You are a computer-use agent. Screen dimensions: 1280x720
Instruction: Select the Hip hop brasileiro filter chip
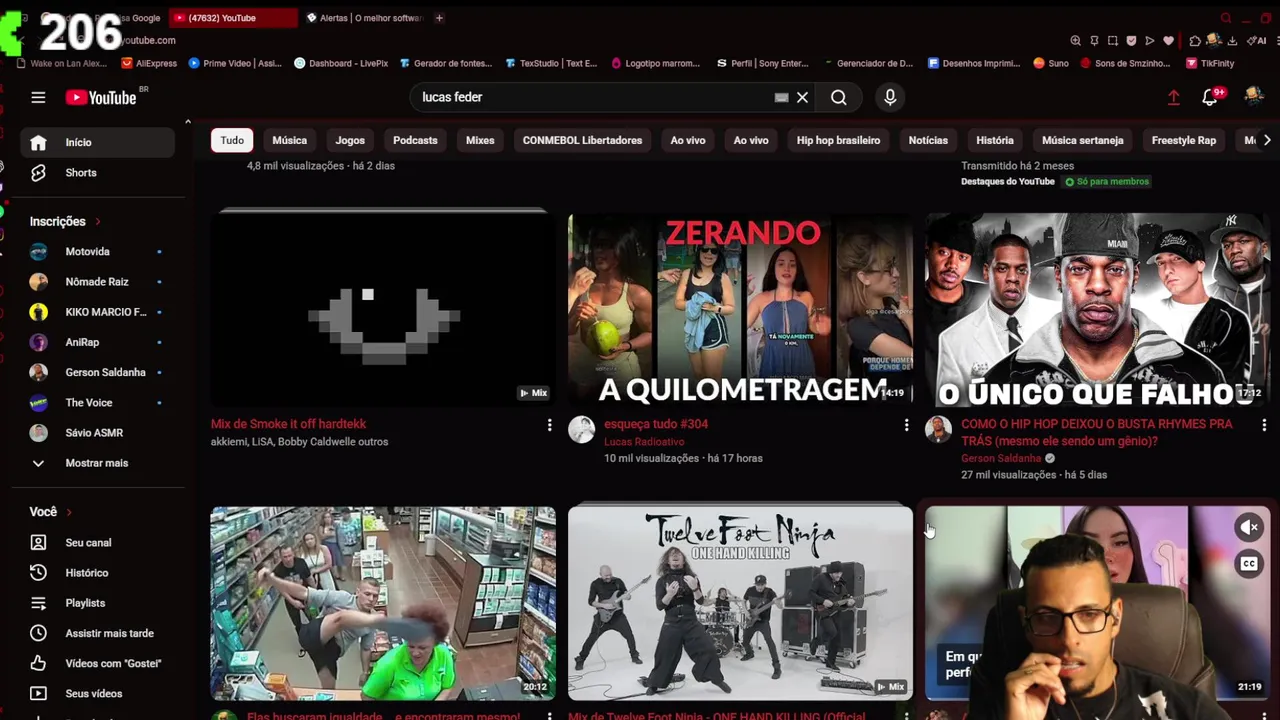838,140
